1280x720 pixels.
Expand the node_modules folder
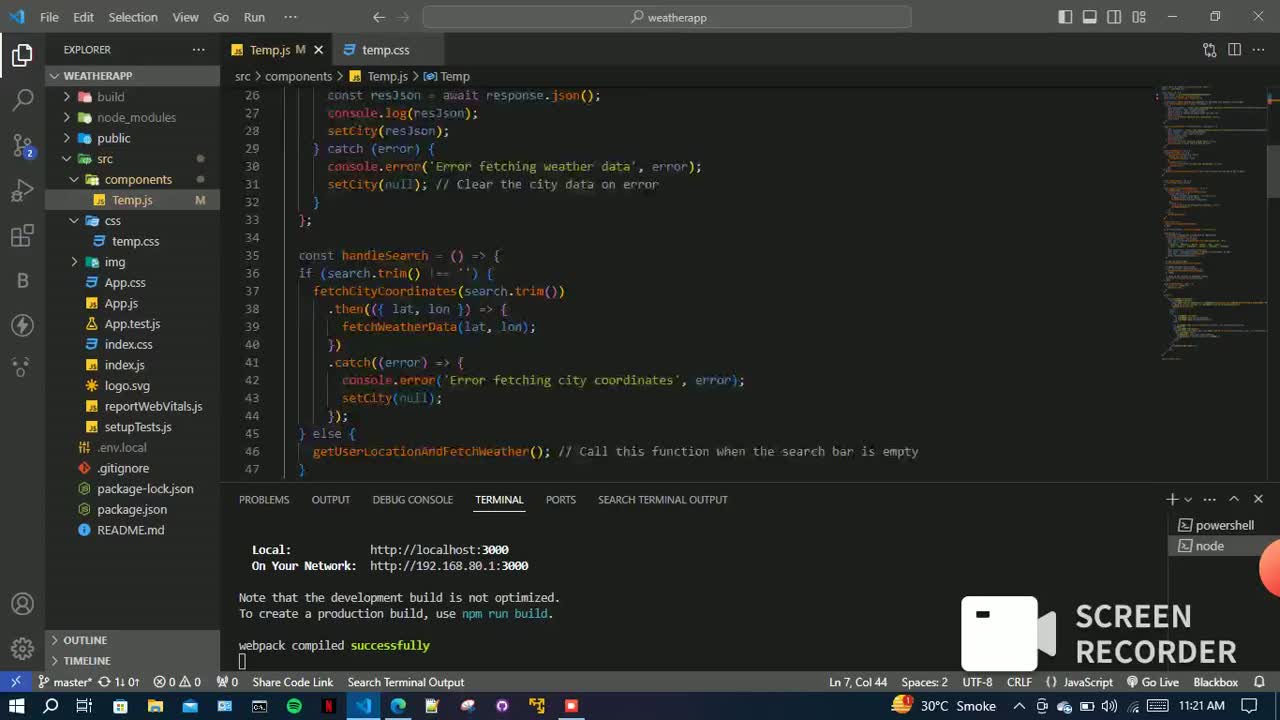(x=136, y=117)
